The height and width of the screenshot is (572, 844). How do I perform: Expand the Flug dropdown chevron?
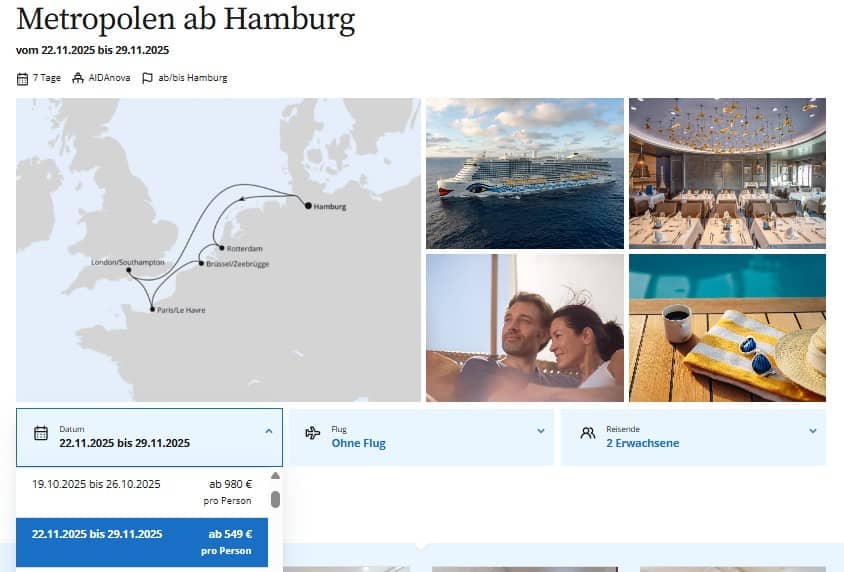pos(541,431)
